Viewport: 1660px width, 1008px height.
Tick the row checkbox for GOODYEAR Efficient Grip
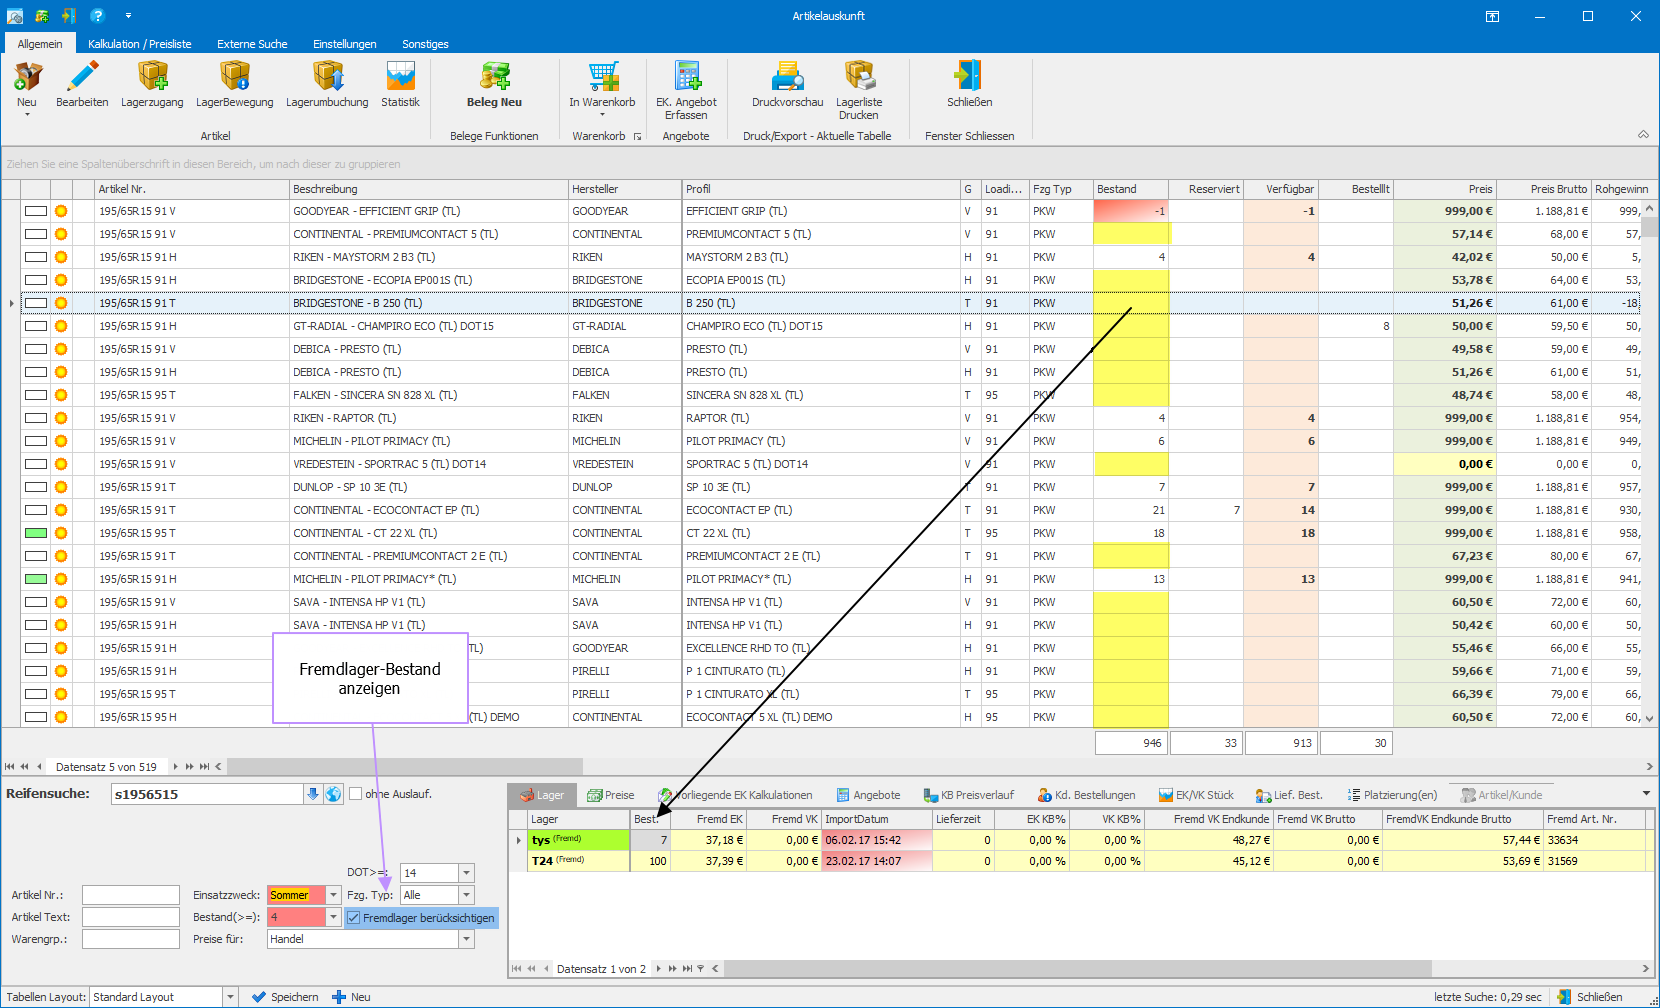(36, 211)
